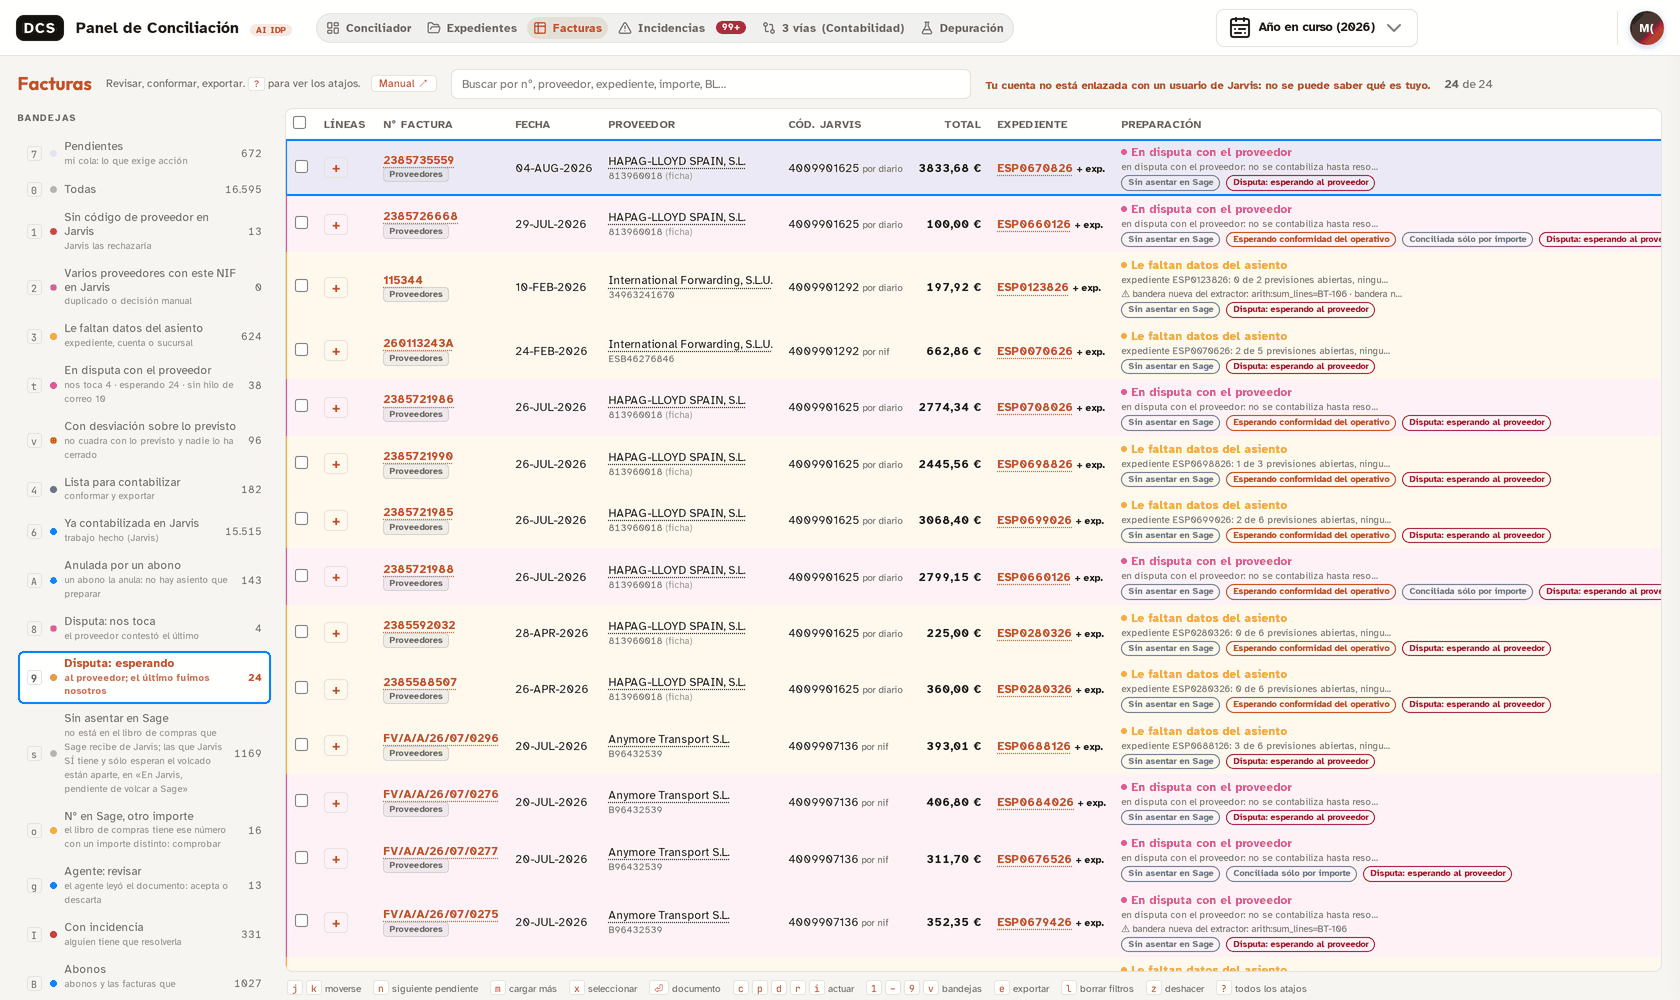
Task: Open the Incidencias tab
Action: coord(682,28)
